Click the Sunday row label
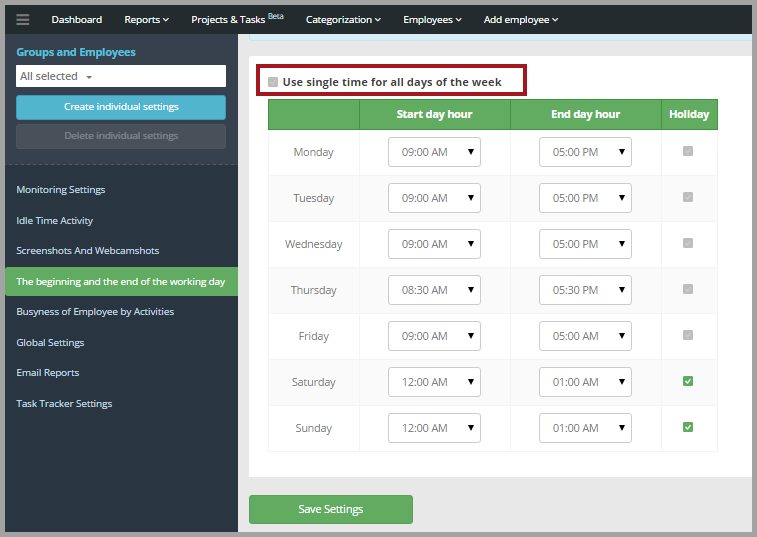 point(313,428)
